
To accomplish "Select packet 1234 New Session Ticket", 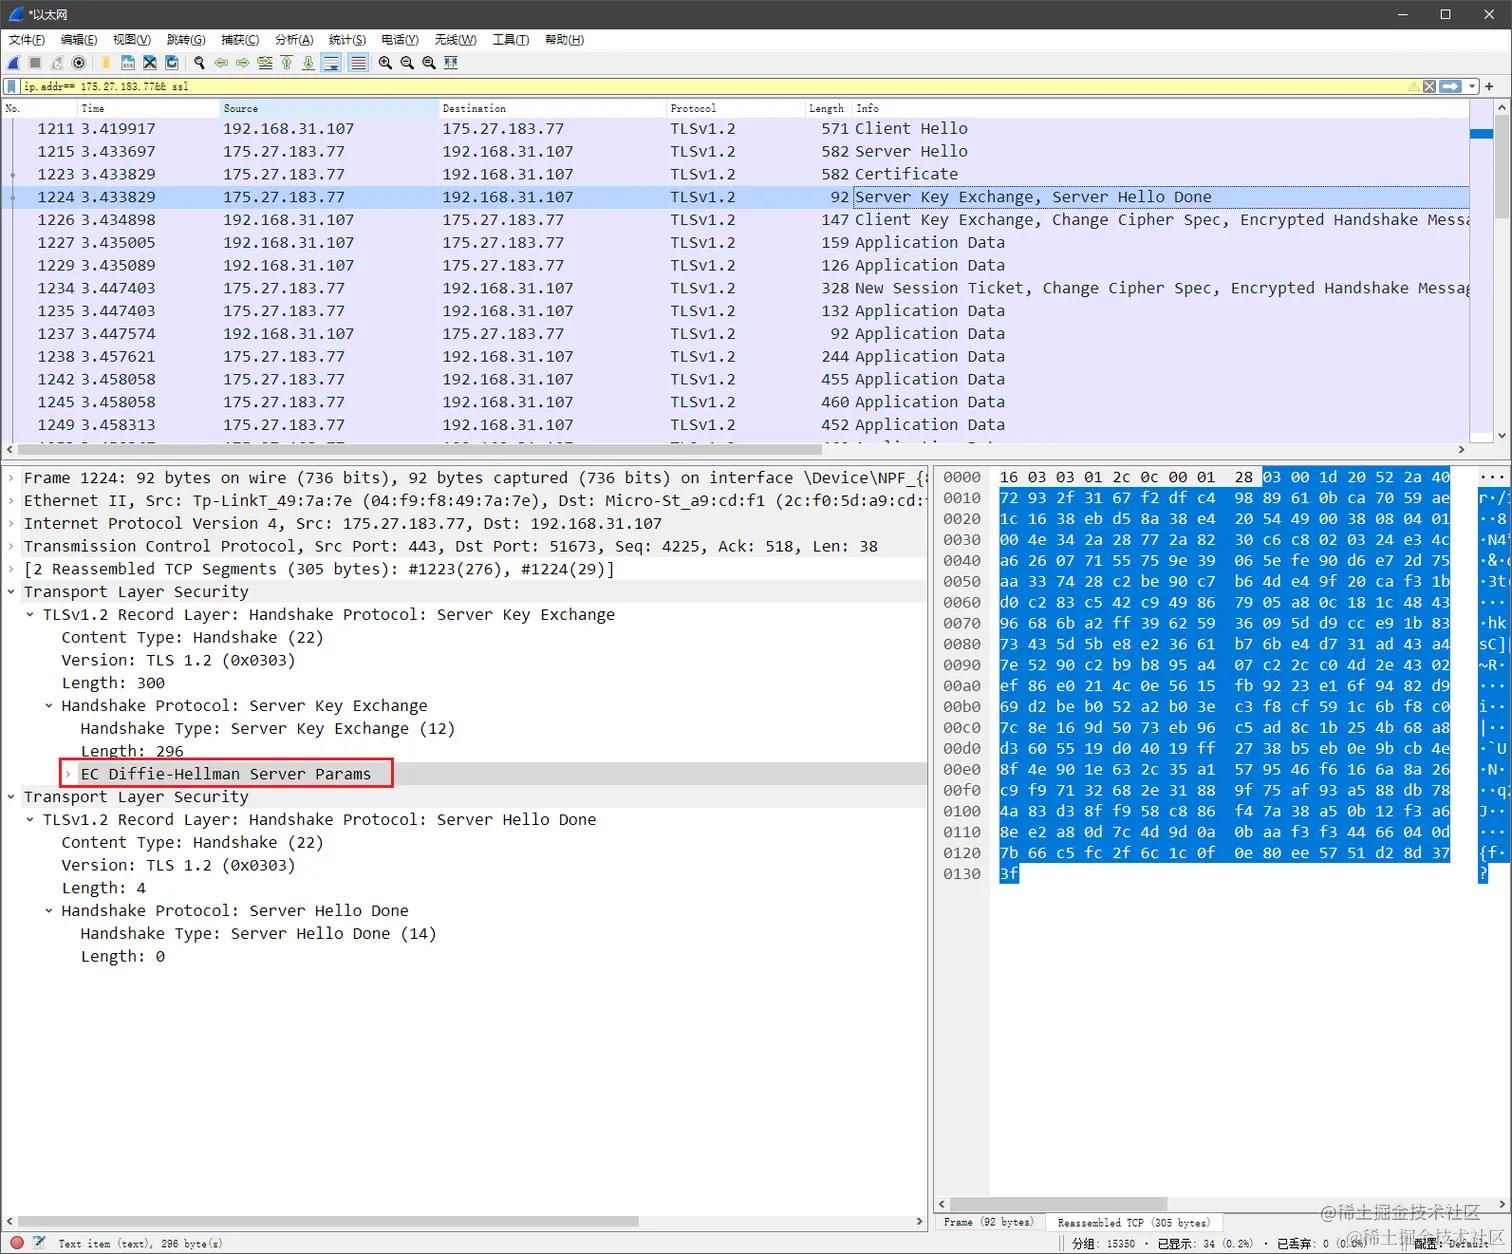I will click(x=735, y=288).
